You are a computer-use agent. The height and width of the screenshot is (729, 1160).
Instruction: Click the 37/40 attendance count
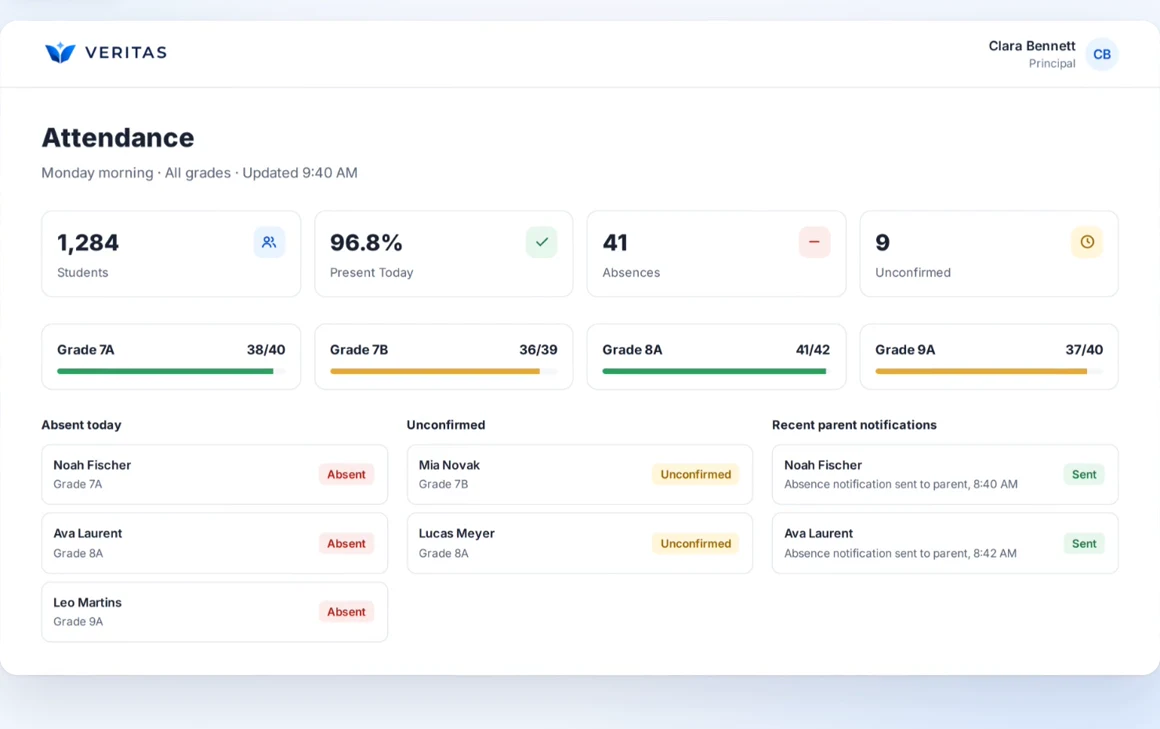coord(1084,349)
